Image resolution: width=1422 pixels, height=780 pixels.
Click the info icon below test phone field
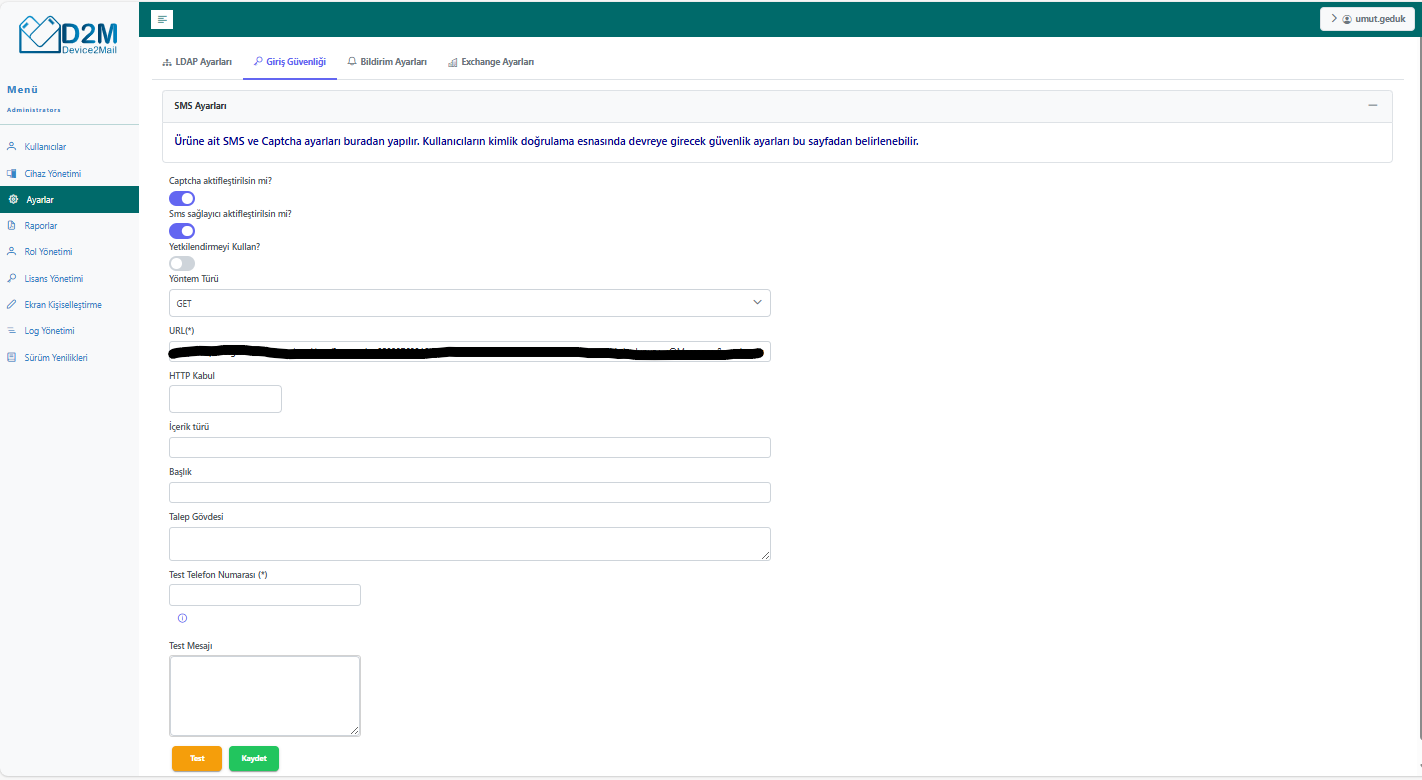point(182,618)
